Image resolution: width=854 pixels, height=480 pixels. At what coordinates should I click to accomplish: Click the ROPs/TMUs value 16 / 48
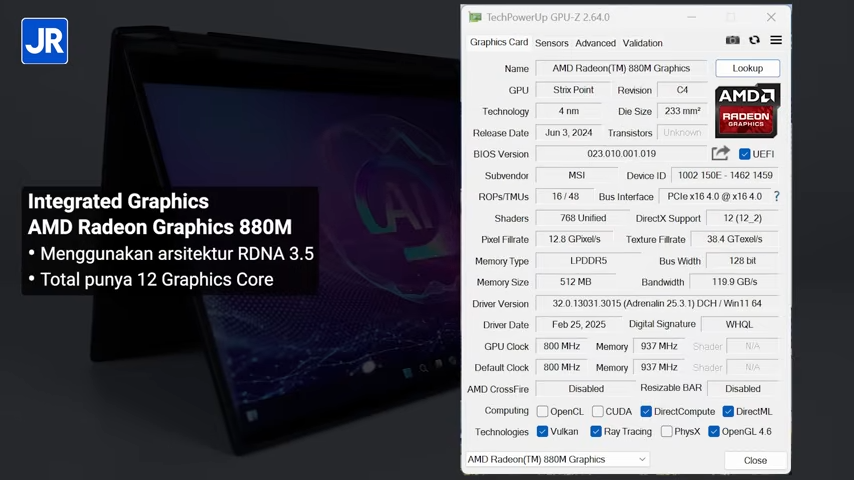click(x=565, y=196)
